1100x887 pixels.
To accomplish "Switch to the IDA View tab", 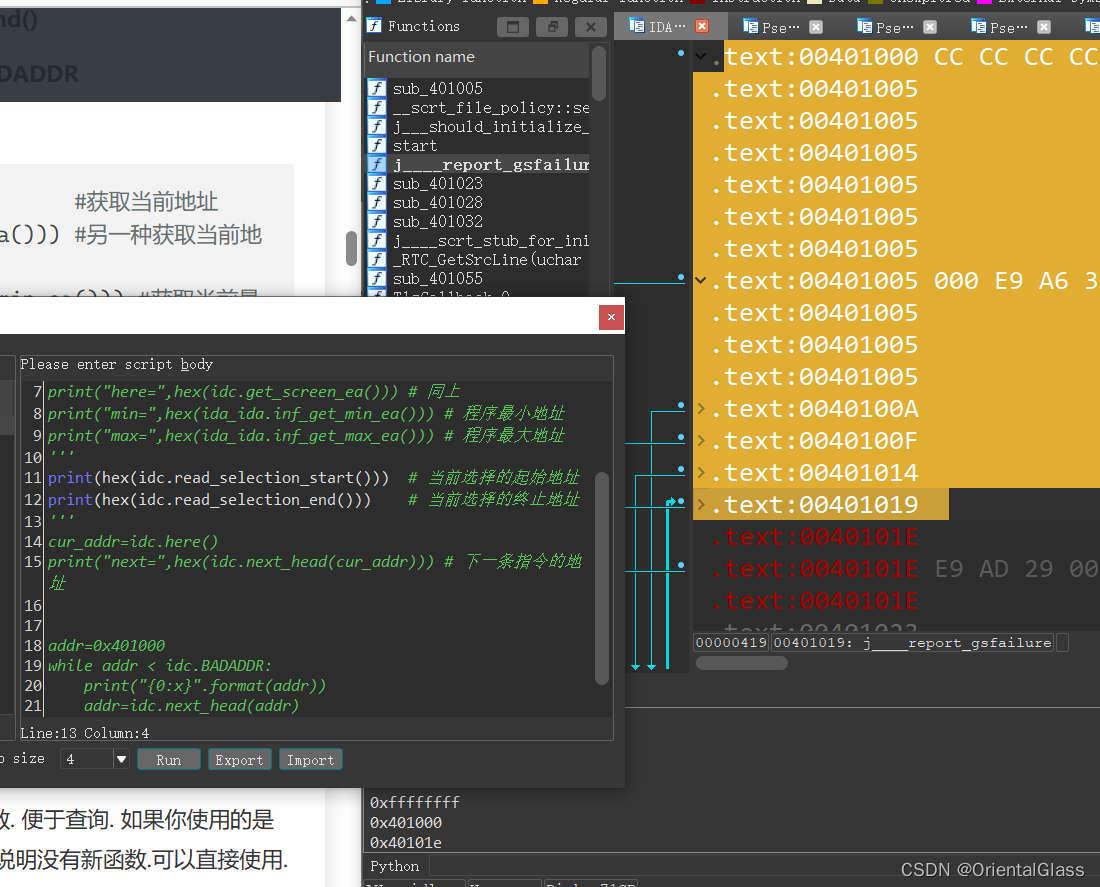I will coord(660,27).
